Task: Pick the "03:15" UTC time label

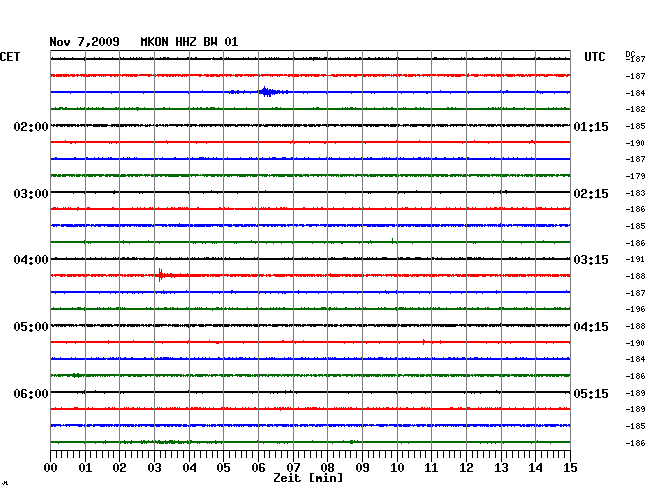Action: pyautogui.click(x=591, y=260)
